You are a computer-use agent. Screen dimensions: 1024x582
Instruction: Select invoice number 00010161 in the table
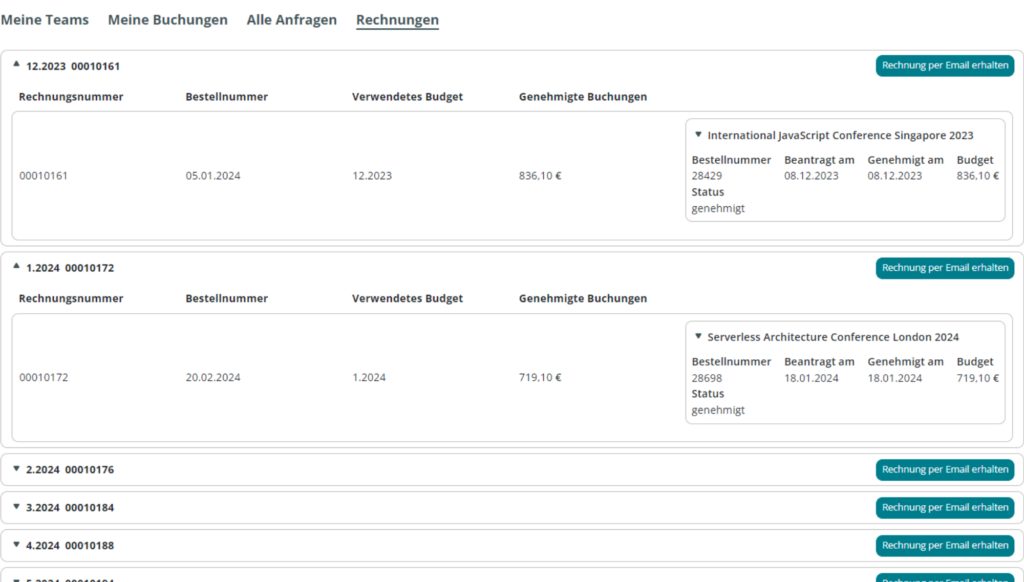41,175
